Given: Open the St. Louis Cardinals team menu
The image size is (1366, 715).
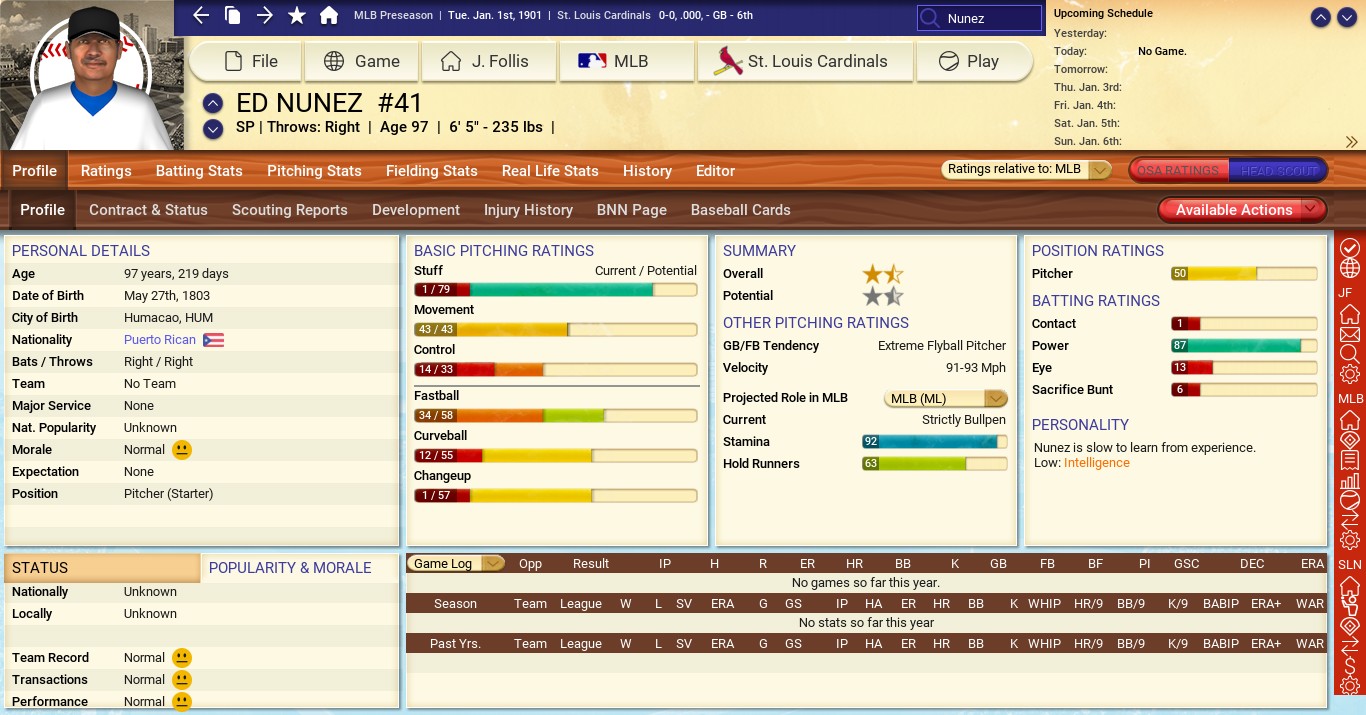Looking at the screenshot, I should point(805,61).
